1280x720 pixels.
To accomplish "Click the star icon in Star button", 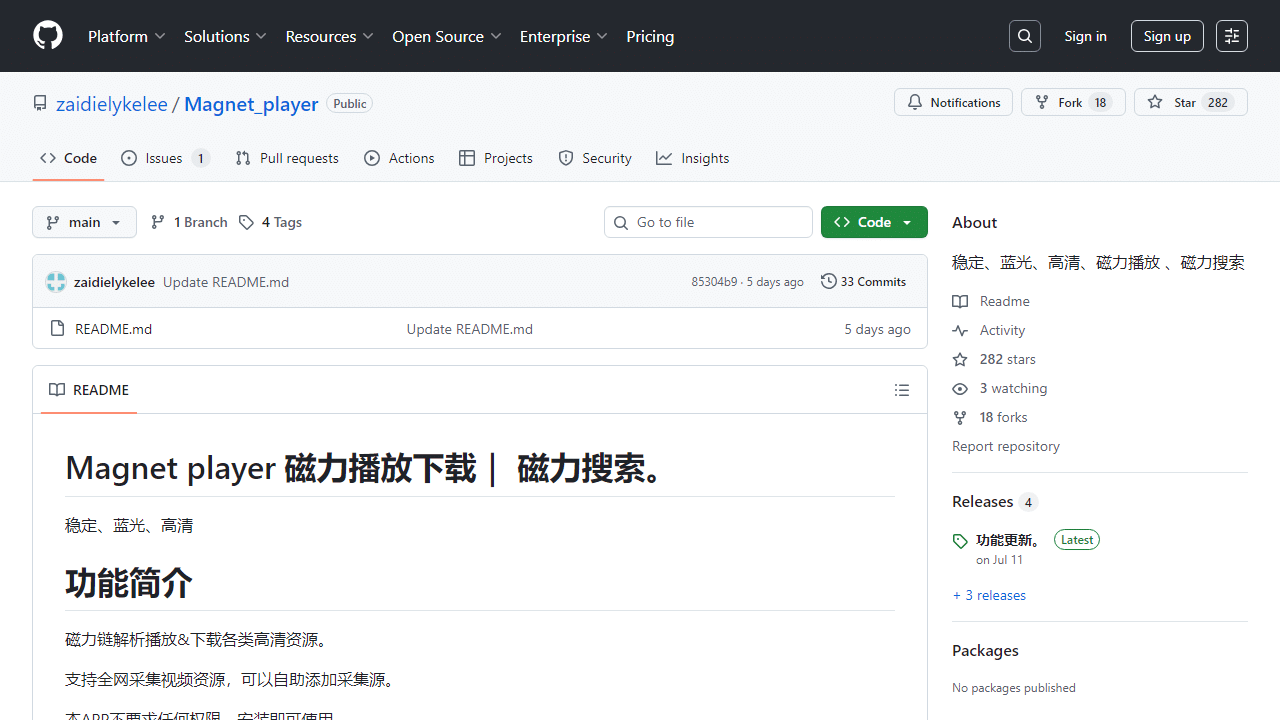I will pyautogui.click(x=1155, y=102).
